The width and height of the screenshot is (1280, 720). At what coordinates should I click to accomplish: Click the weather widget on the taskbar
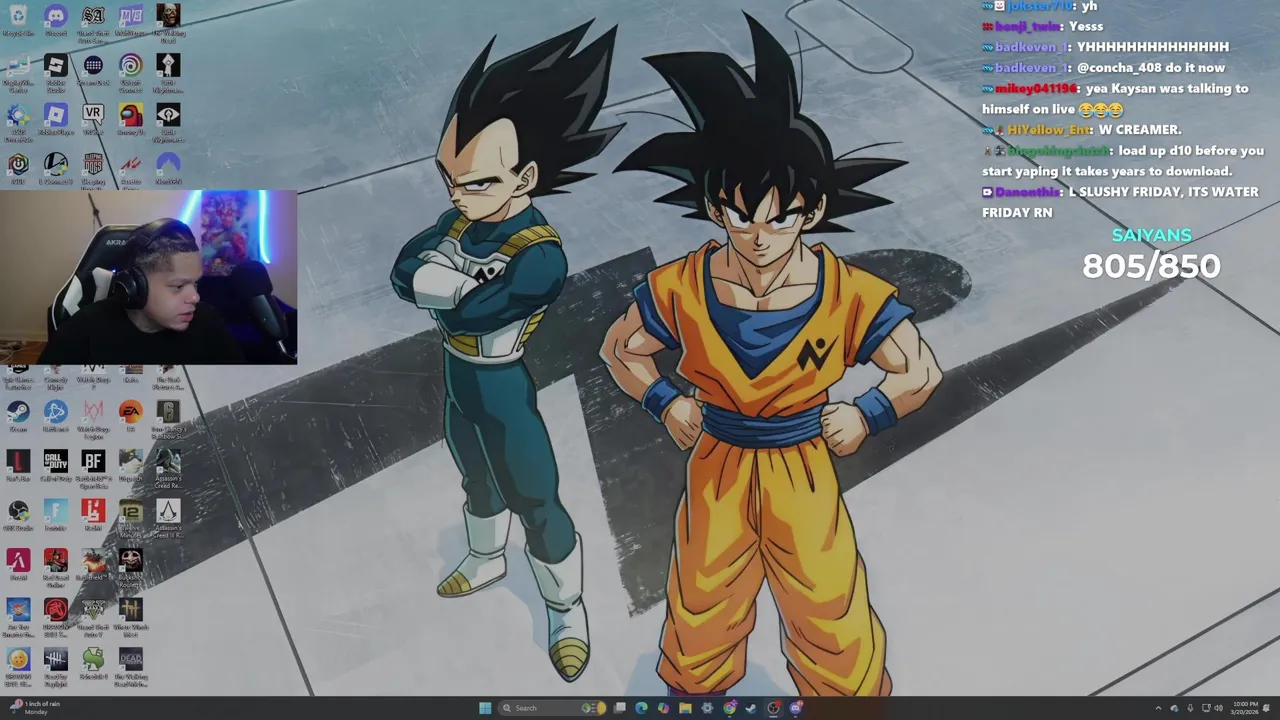(35, 708)
